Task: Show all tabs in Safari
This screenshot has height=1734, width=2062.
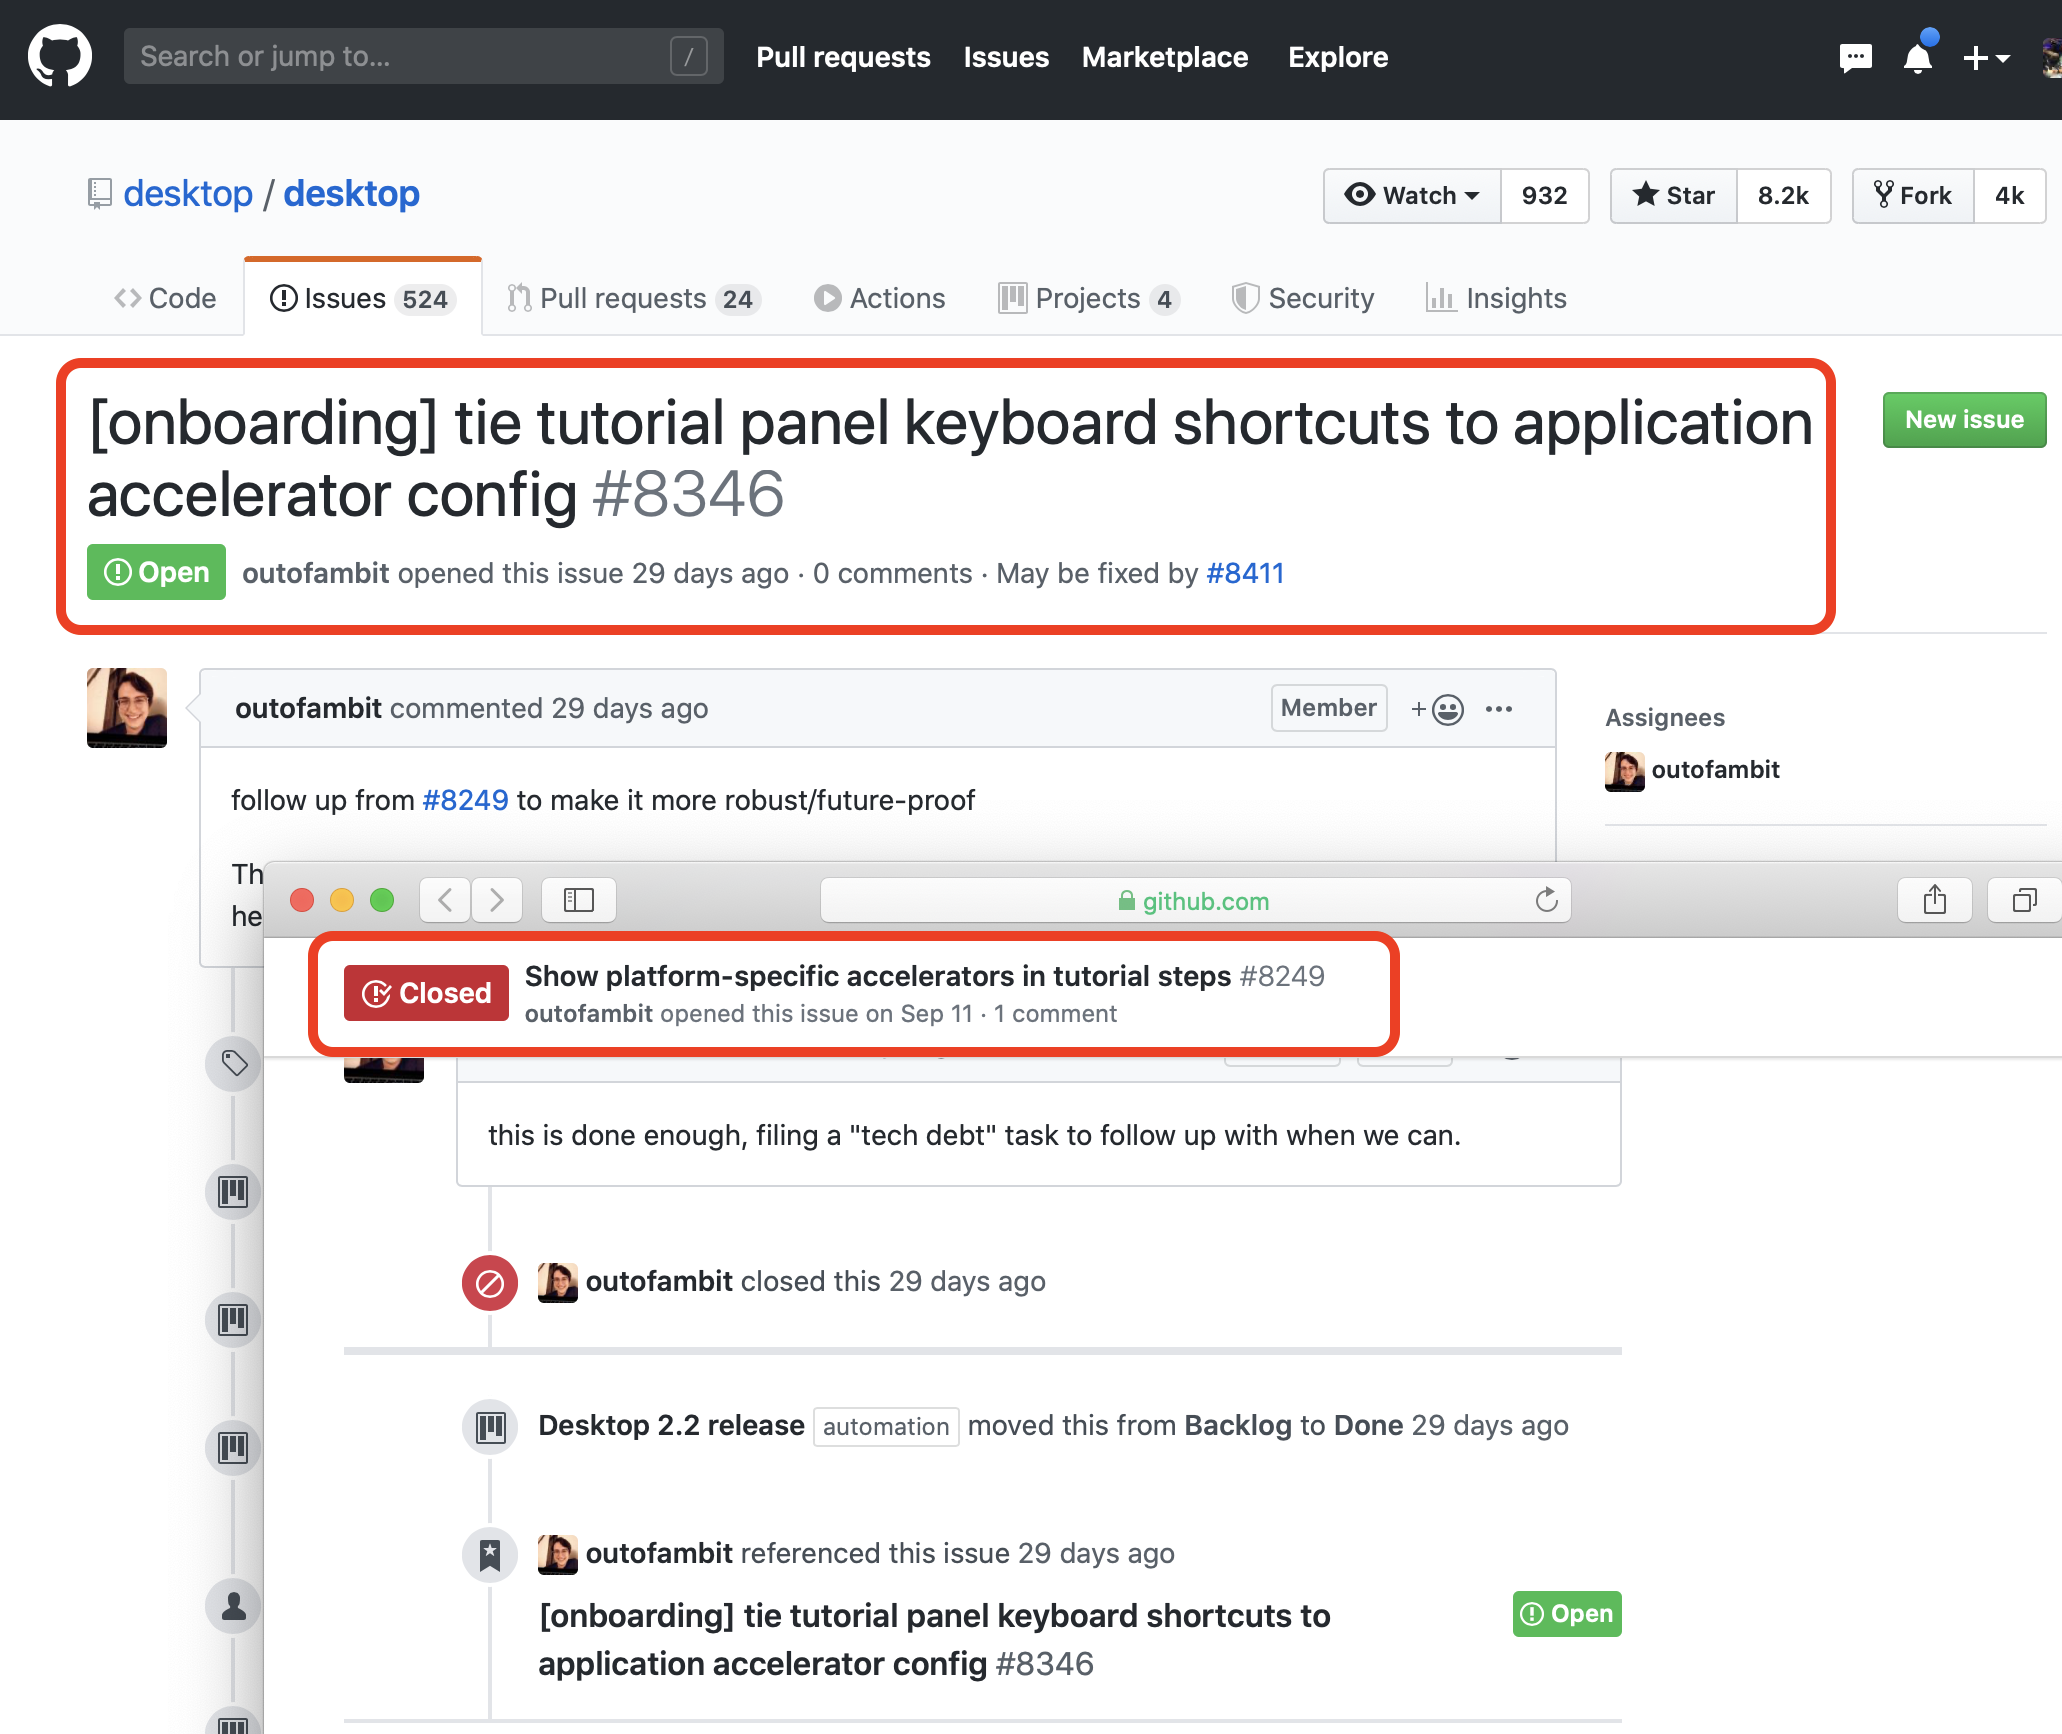Action: [2025, 900]
